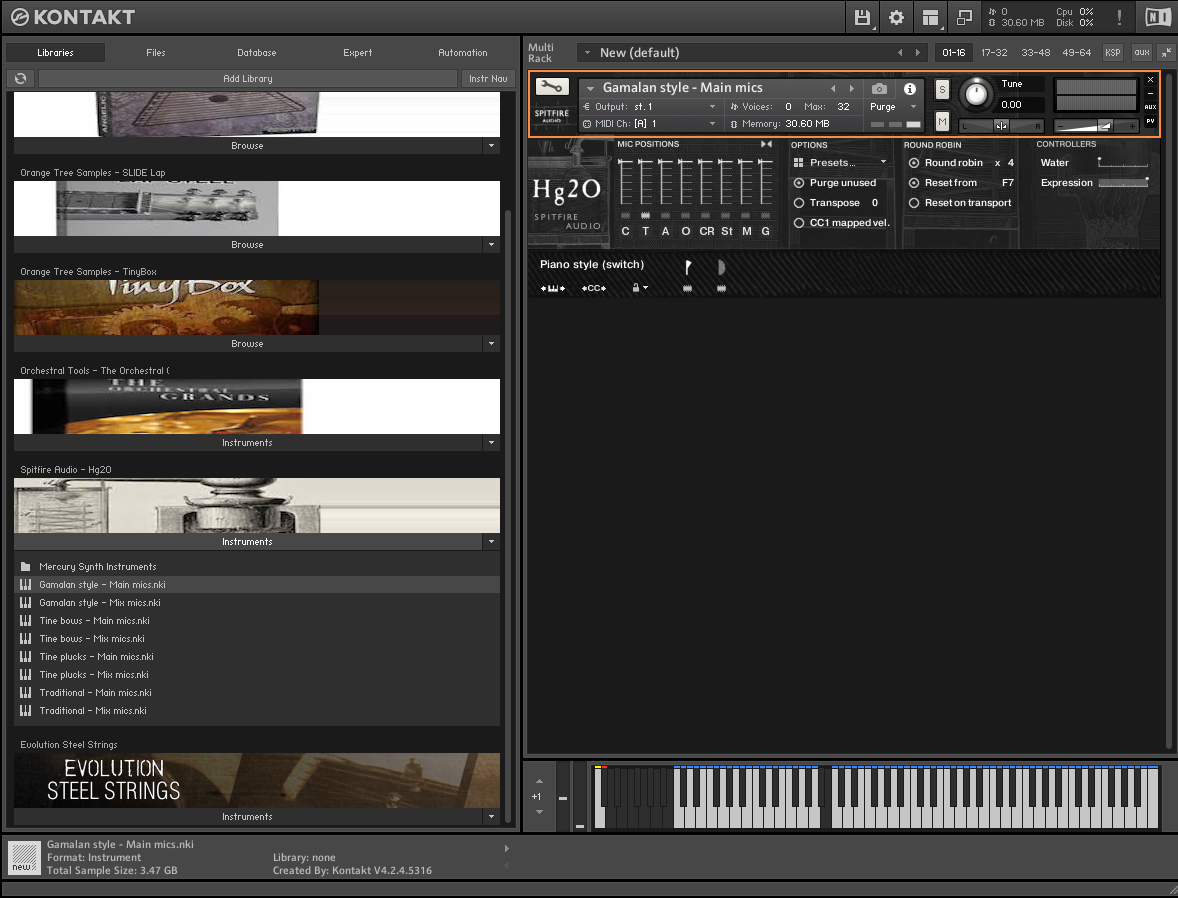Select the 17-32 rack page
The width and height of the screenshot is (1178, 898).
coord(994,53)
